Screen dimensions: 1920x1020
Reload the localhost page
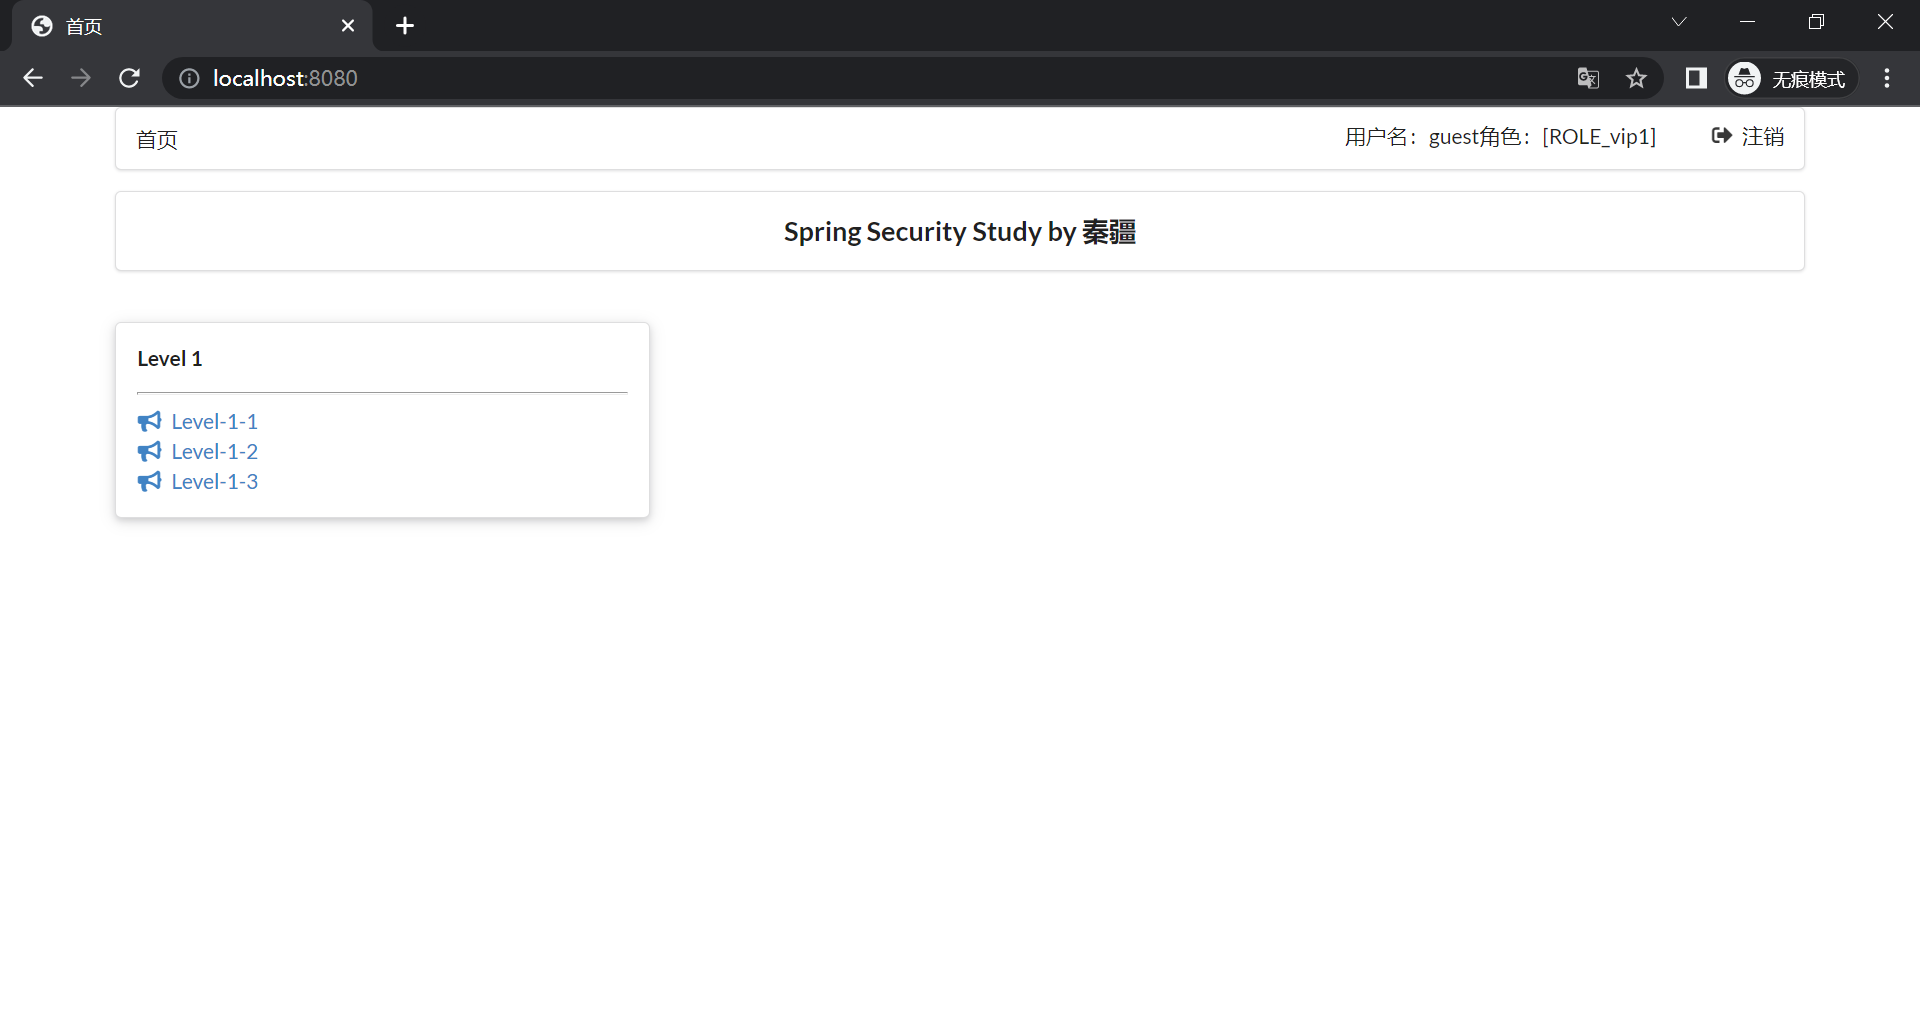click(x=129, y=78)
